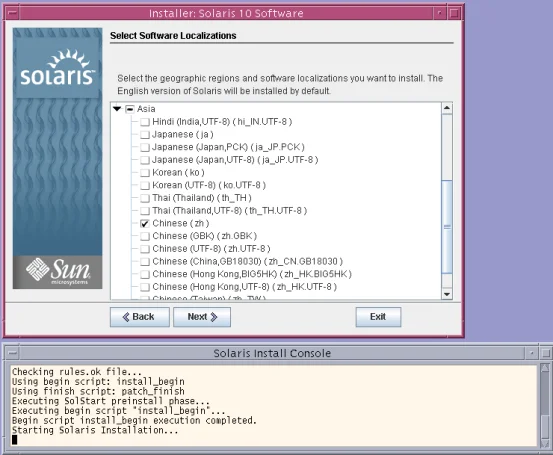Screen dimensions: 553x455
Task: Select 'Chinese ( zh )' row text
Action: pos(181,224)
